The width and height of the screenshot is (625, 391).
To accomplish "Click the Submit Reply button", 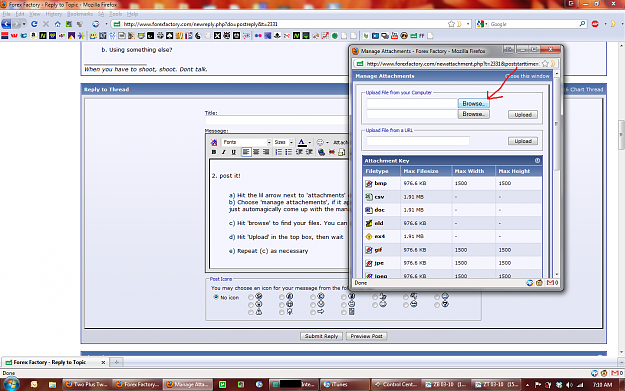I will point(321,336).
